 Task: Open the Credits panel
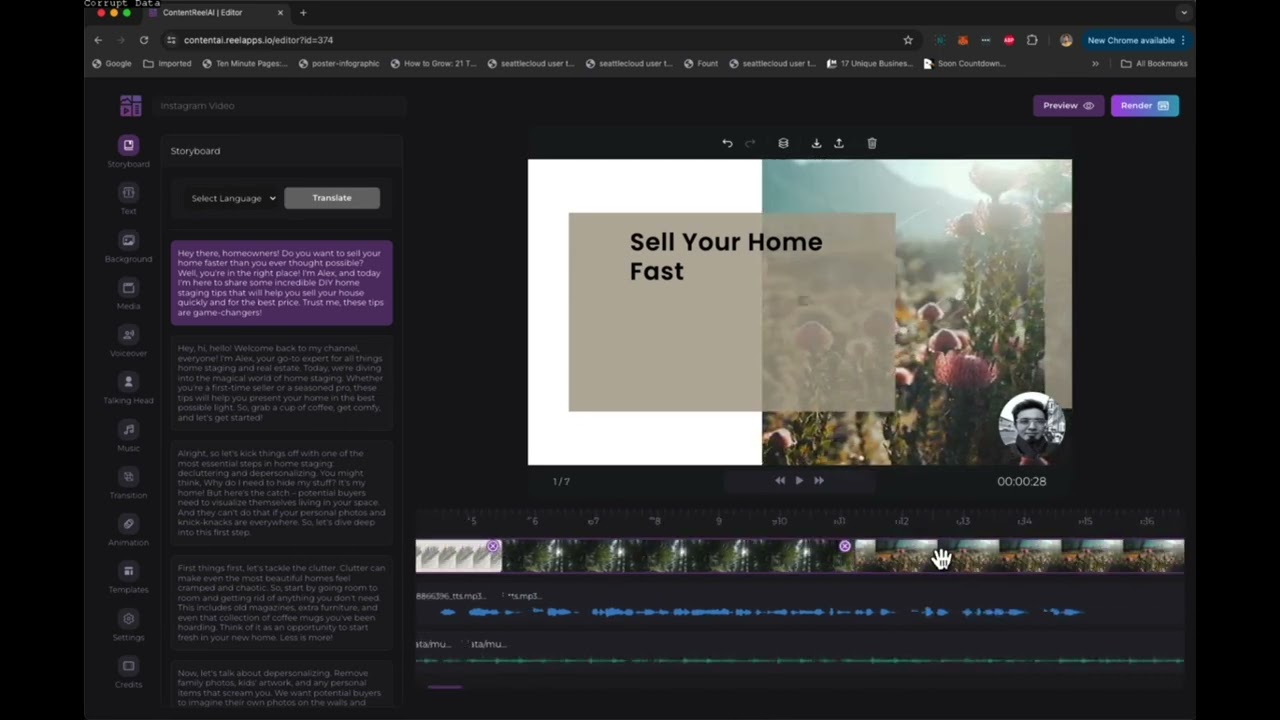[128, 673]
